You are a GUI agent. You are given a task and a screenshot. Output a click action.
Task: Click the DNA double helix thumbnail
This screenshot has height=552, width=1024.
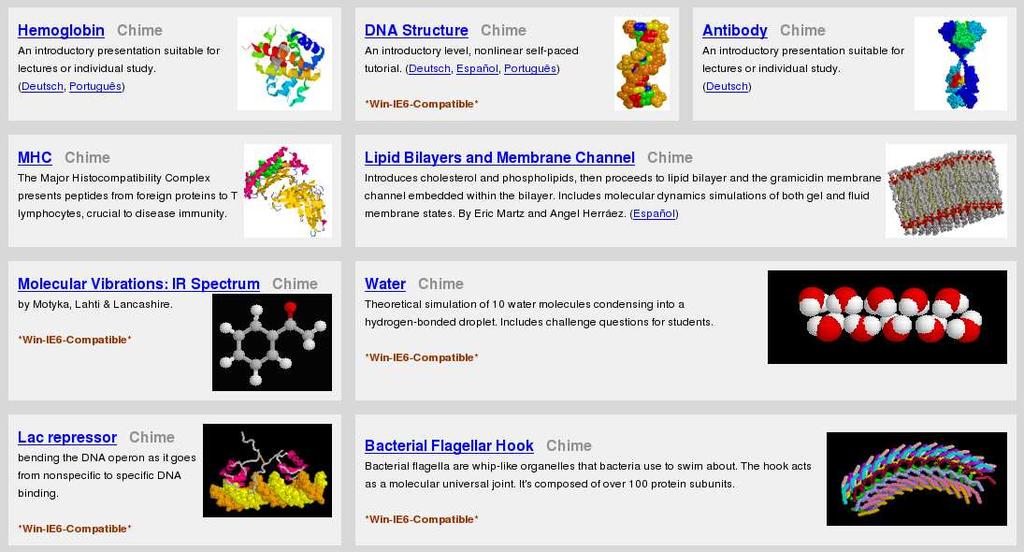tap(642, 63)
